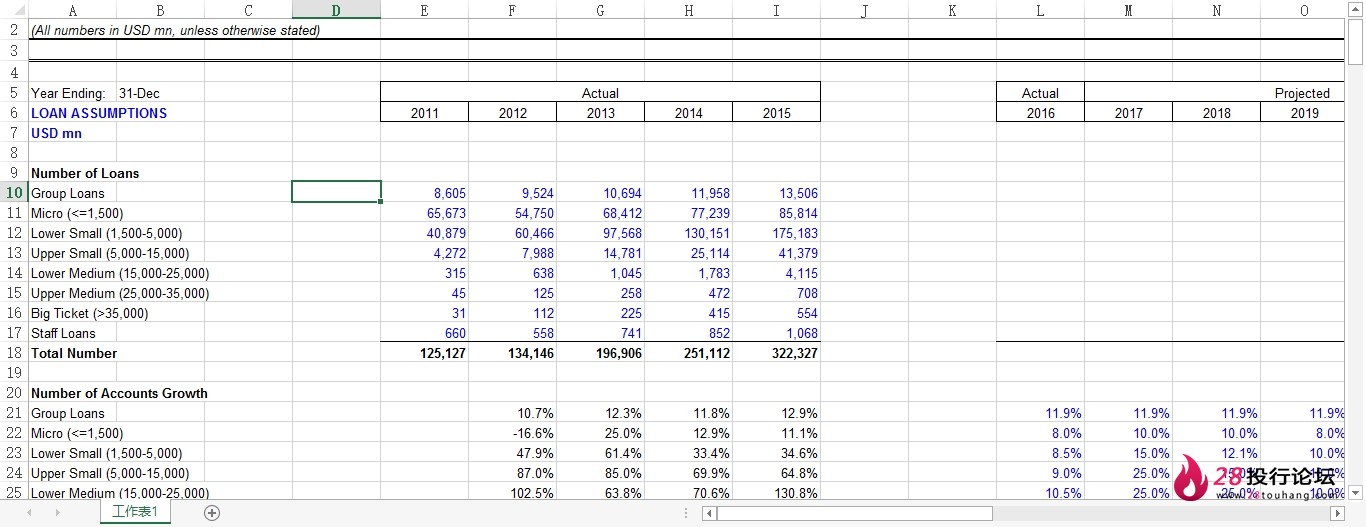Select column D header

(336, 10)
